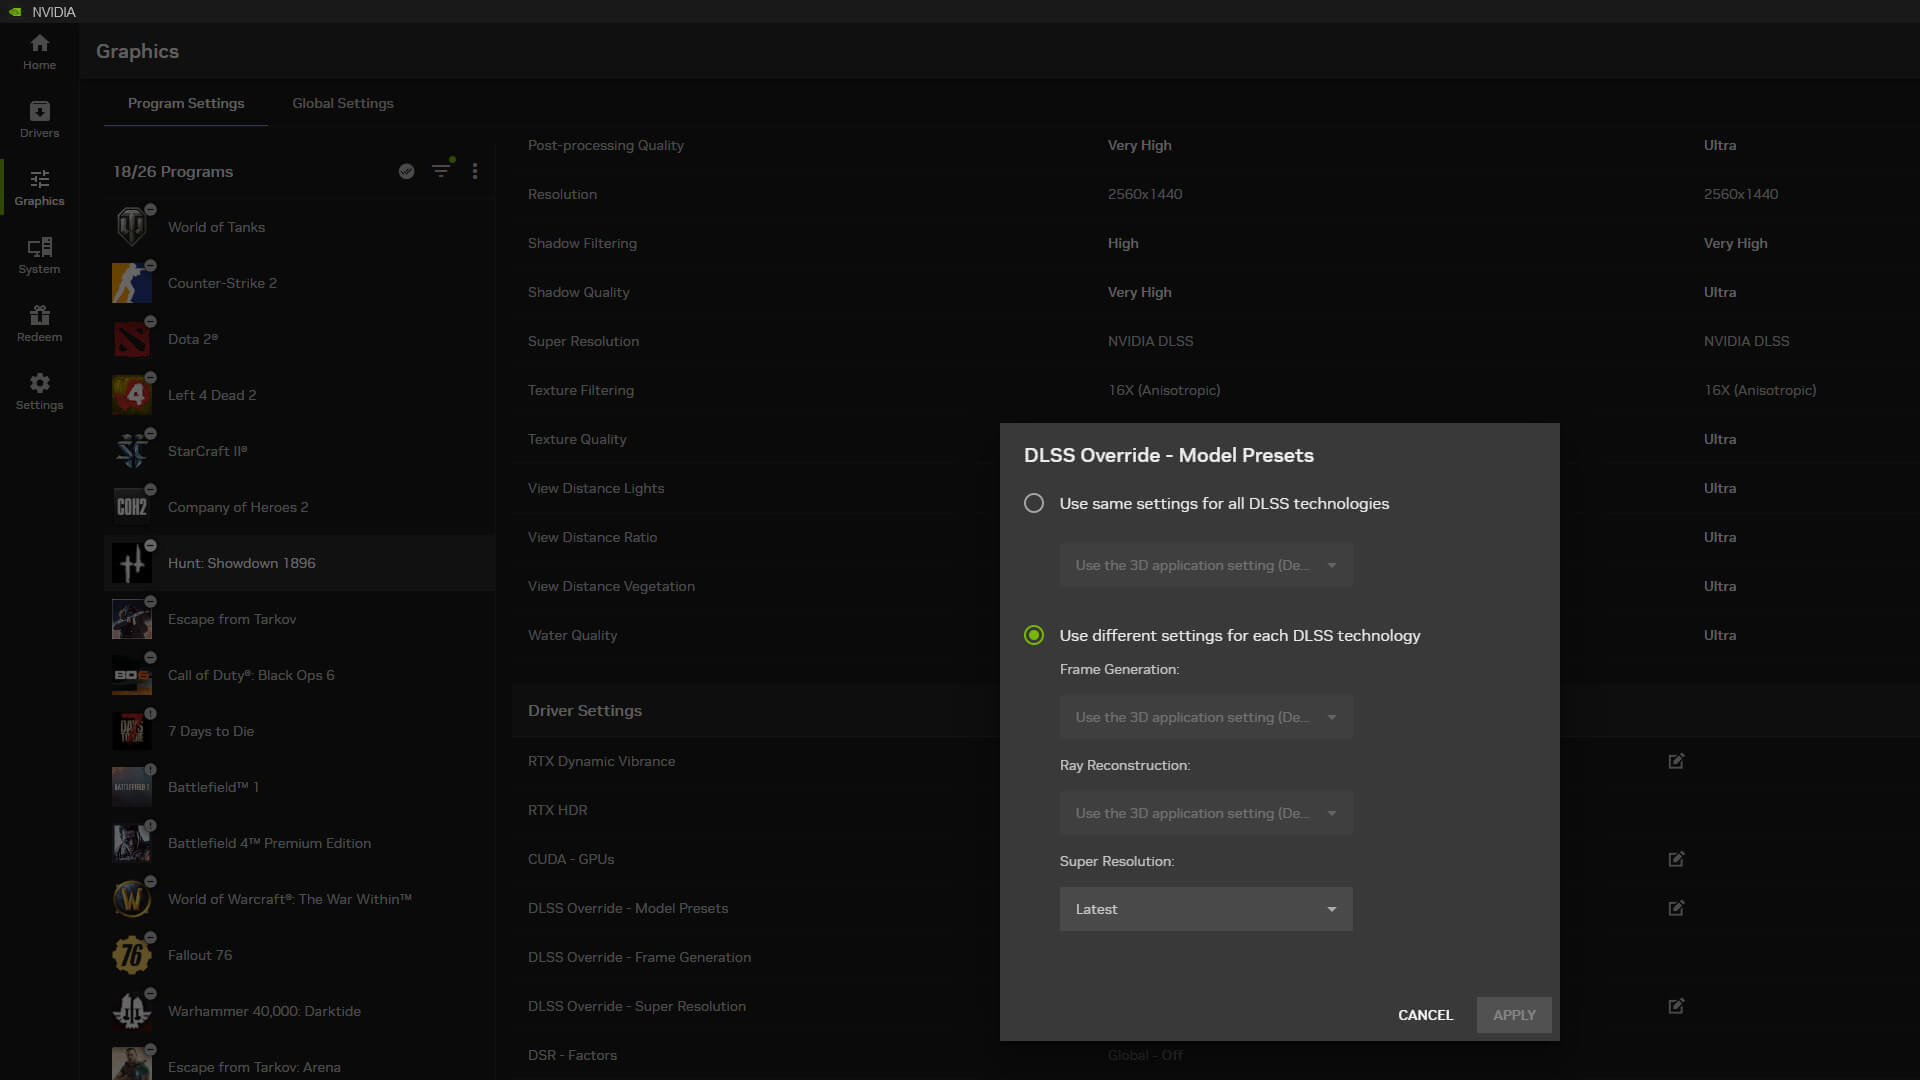The image size is (1920, 1080).
Task: Open the programs list three-dot menu
Action: (x=475, y=171)
